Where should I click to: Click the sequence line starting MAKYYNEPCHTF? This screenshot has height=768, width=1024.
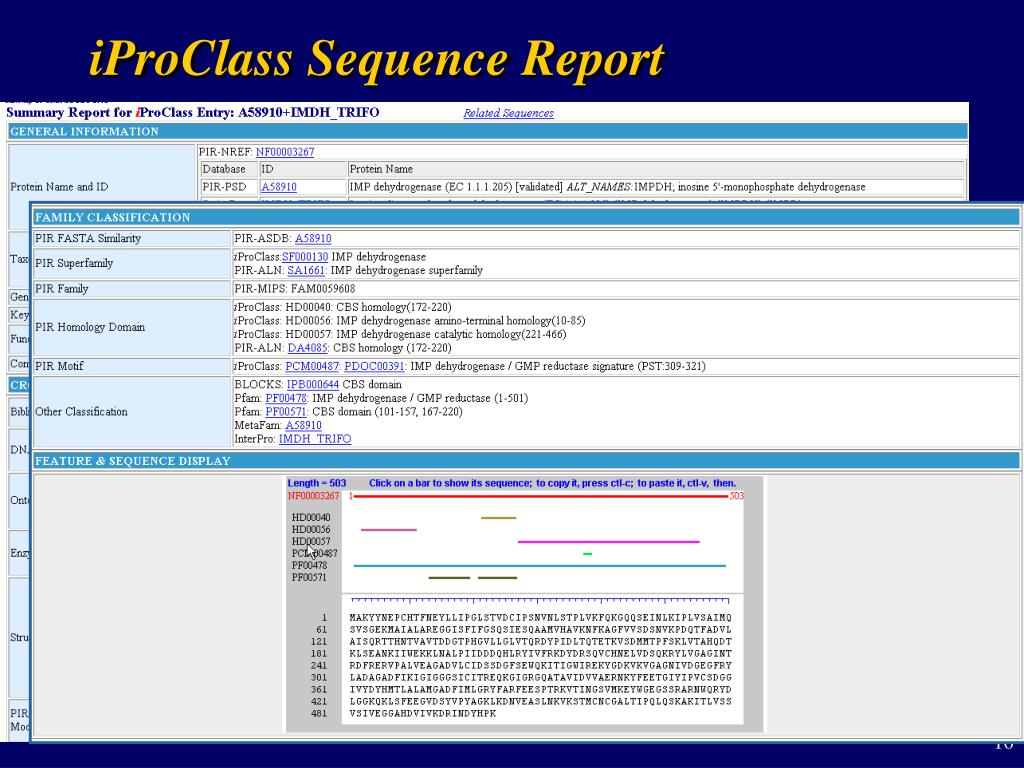(x=540, y=618)
